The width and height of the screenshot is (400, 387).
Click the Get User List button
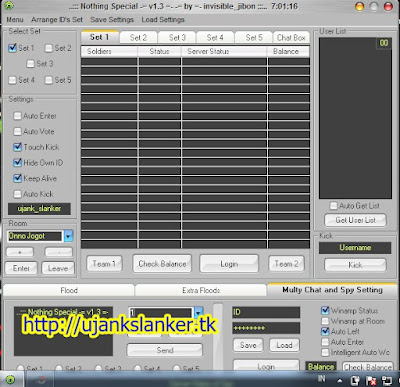click(x=356, y=220)
